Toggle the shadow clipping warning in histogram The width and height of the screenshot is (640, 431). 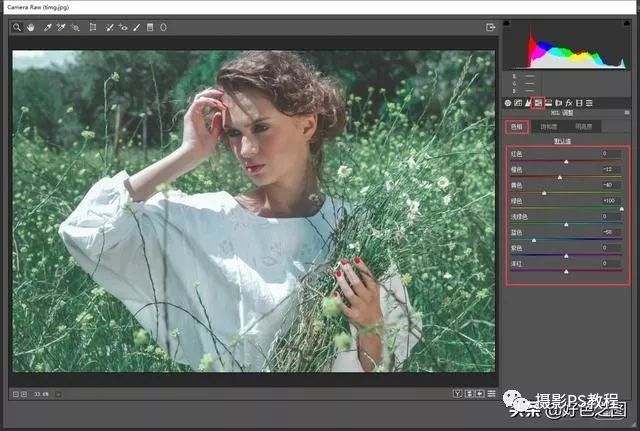(507, 22)
